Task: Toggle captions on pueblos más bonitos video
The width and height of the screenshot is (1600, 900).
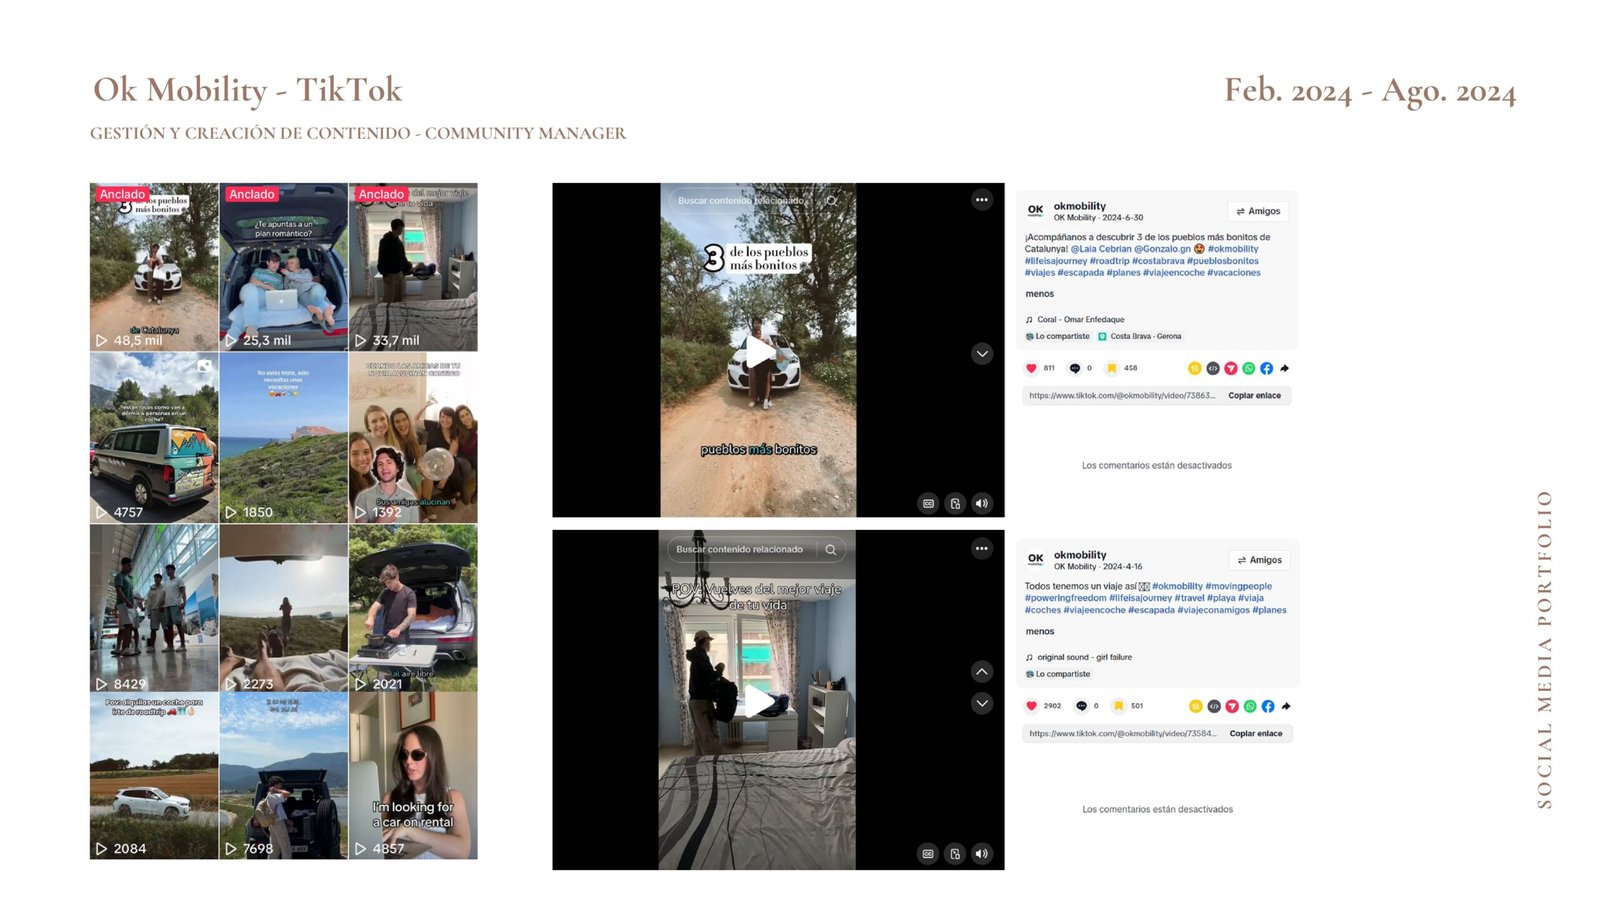Action: [928, 503]
